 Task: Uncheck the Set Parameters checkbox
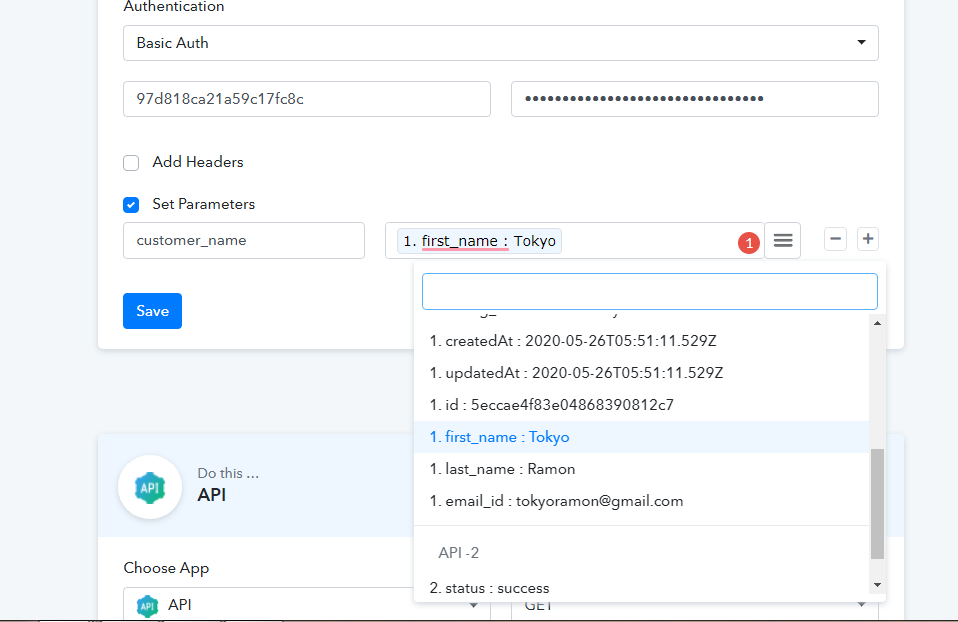(x=131, y=204)
